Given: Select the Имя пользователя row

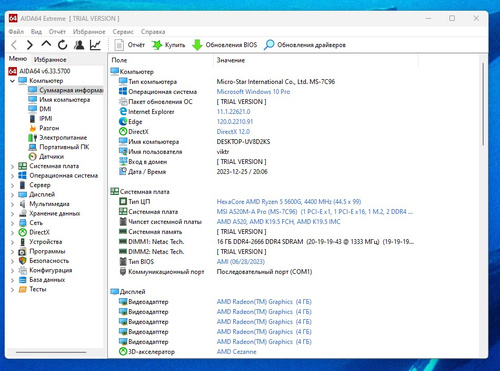Looking at the screenshot, I should (x=174, y=152).
